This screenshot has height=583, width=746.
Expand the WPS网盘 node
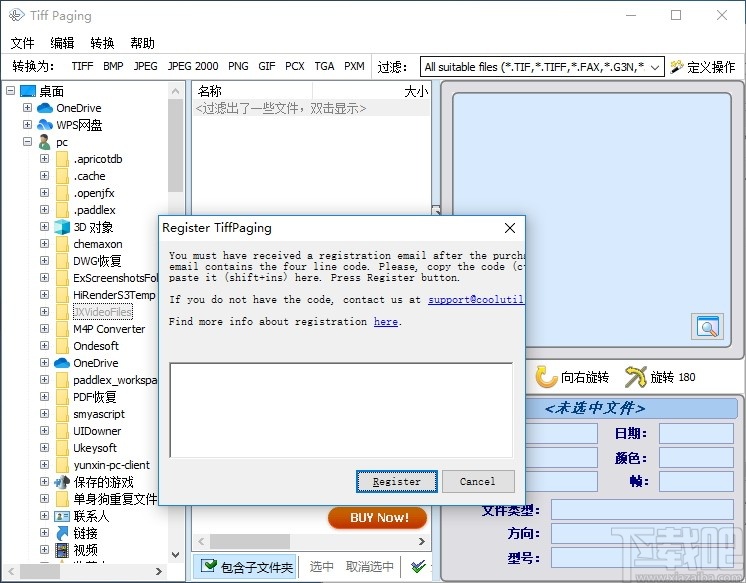(x=28, y=125)
